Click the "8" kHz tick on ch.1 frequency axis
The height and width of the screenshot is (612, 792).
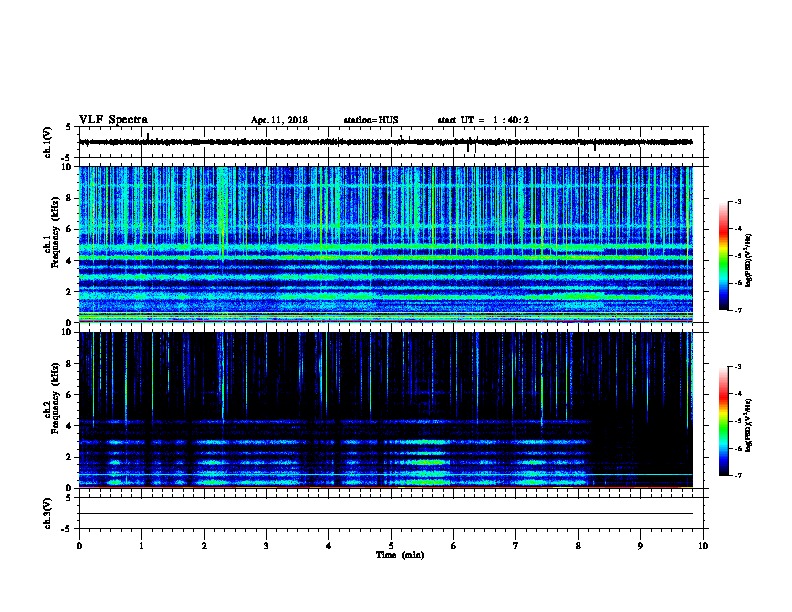tap(70, 198)
